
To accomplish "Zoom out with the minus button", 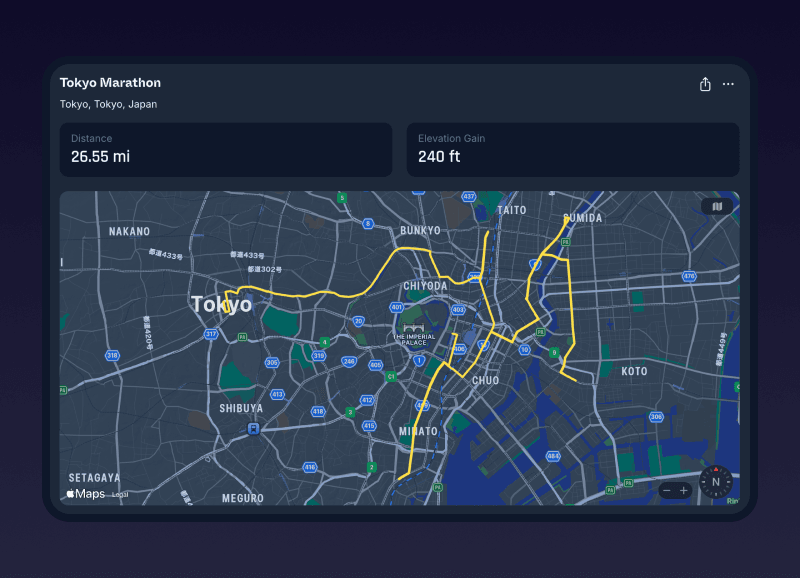I will (667, 490).
